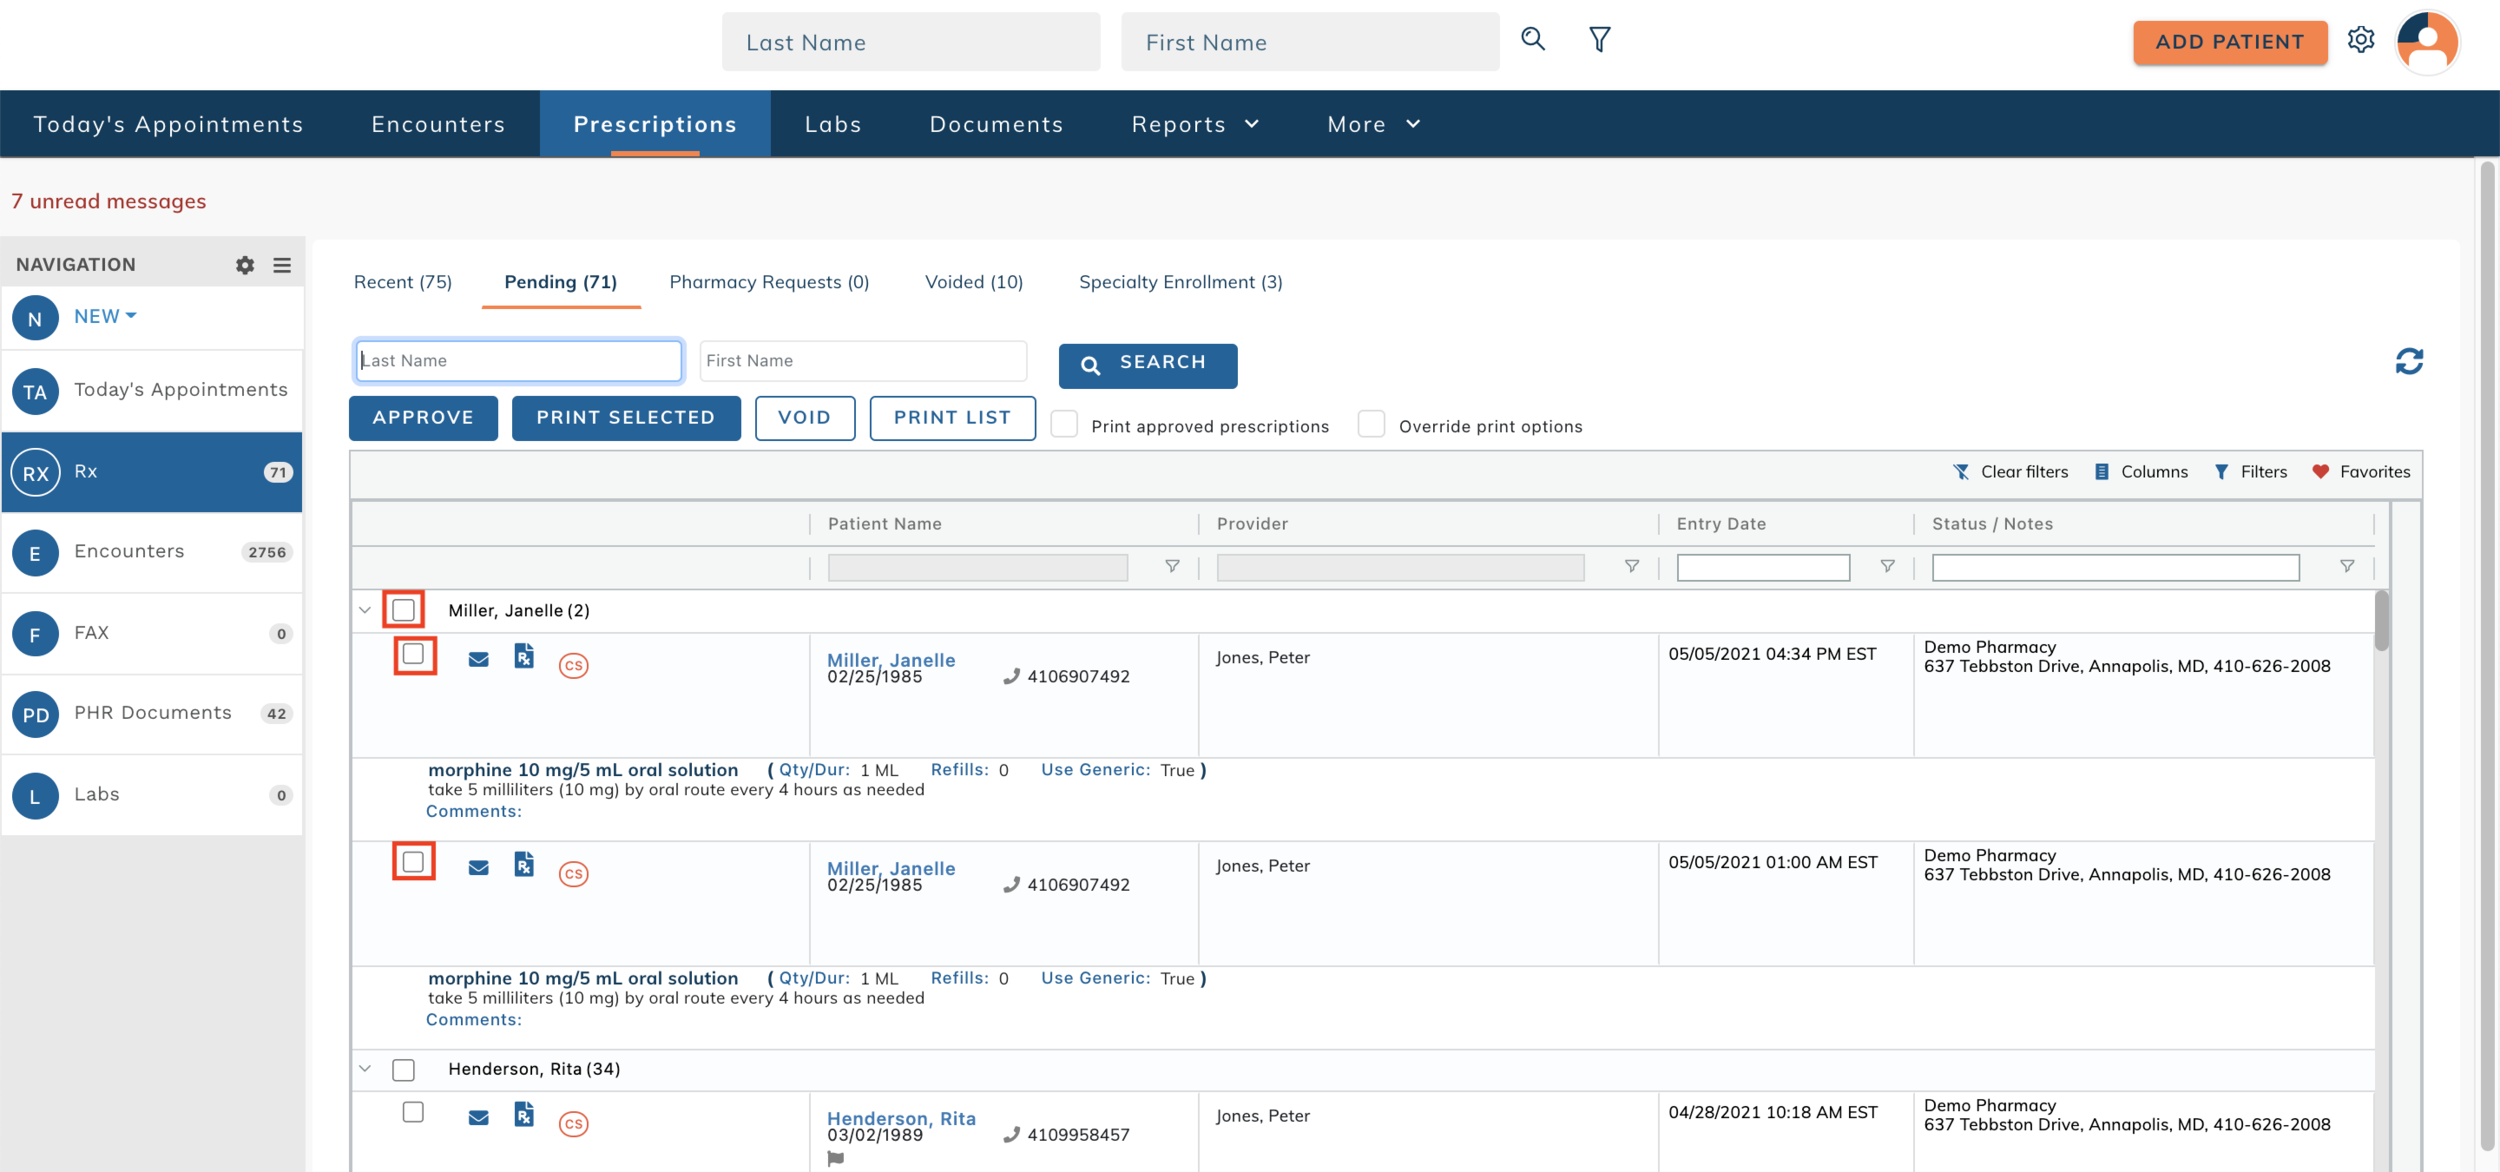Screen dimensions: 2500x1172
Task: Click envelope icon on first Miller prescription
Action: coord(478,660)
